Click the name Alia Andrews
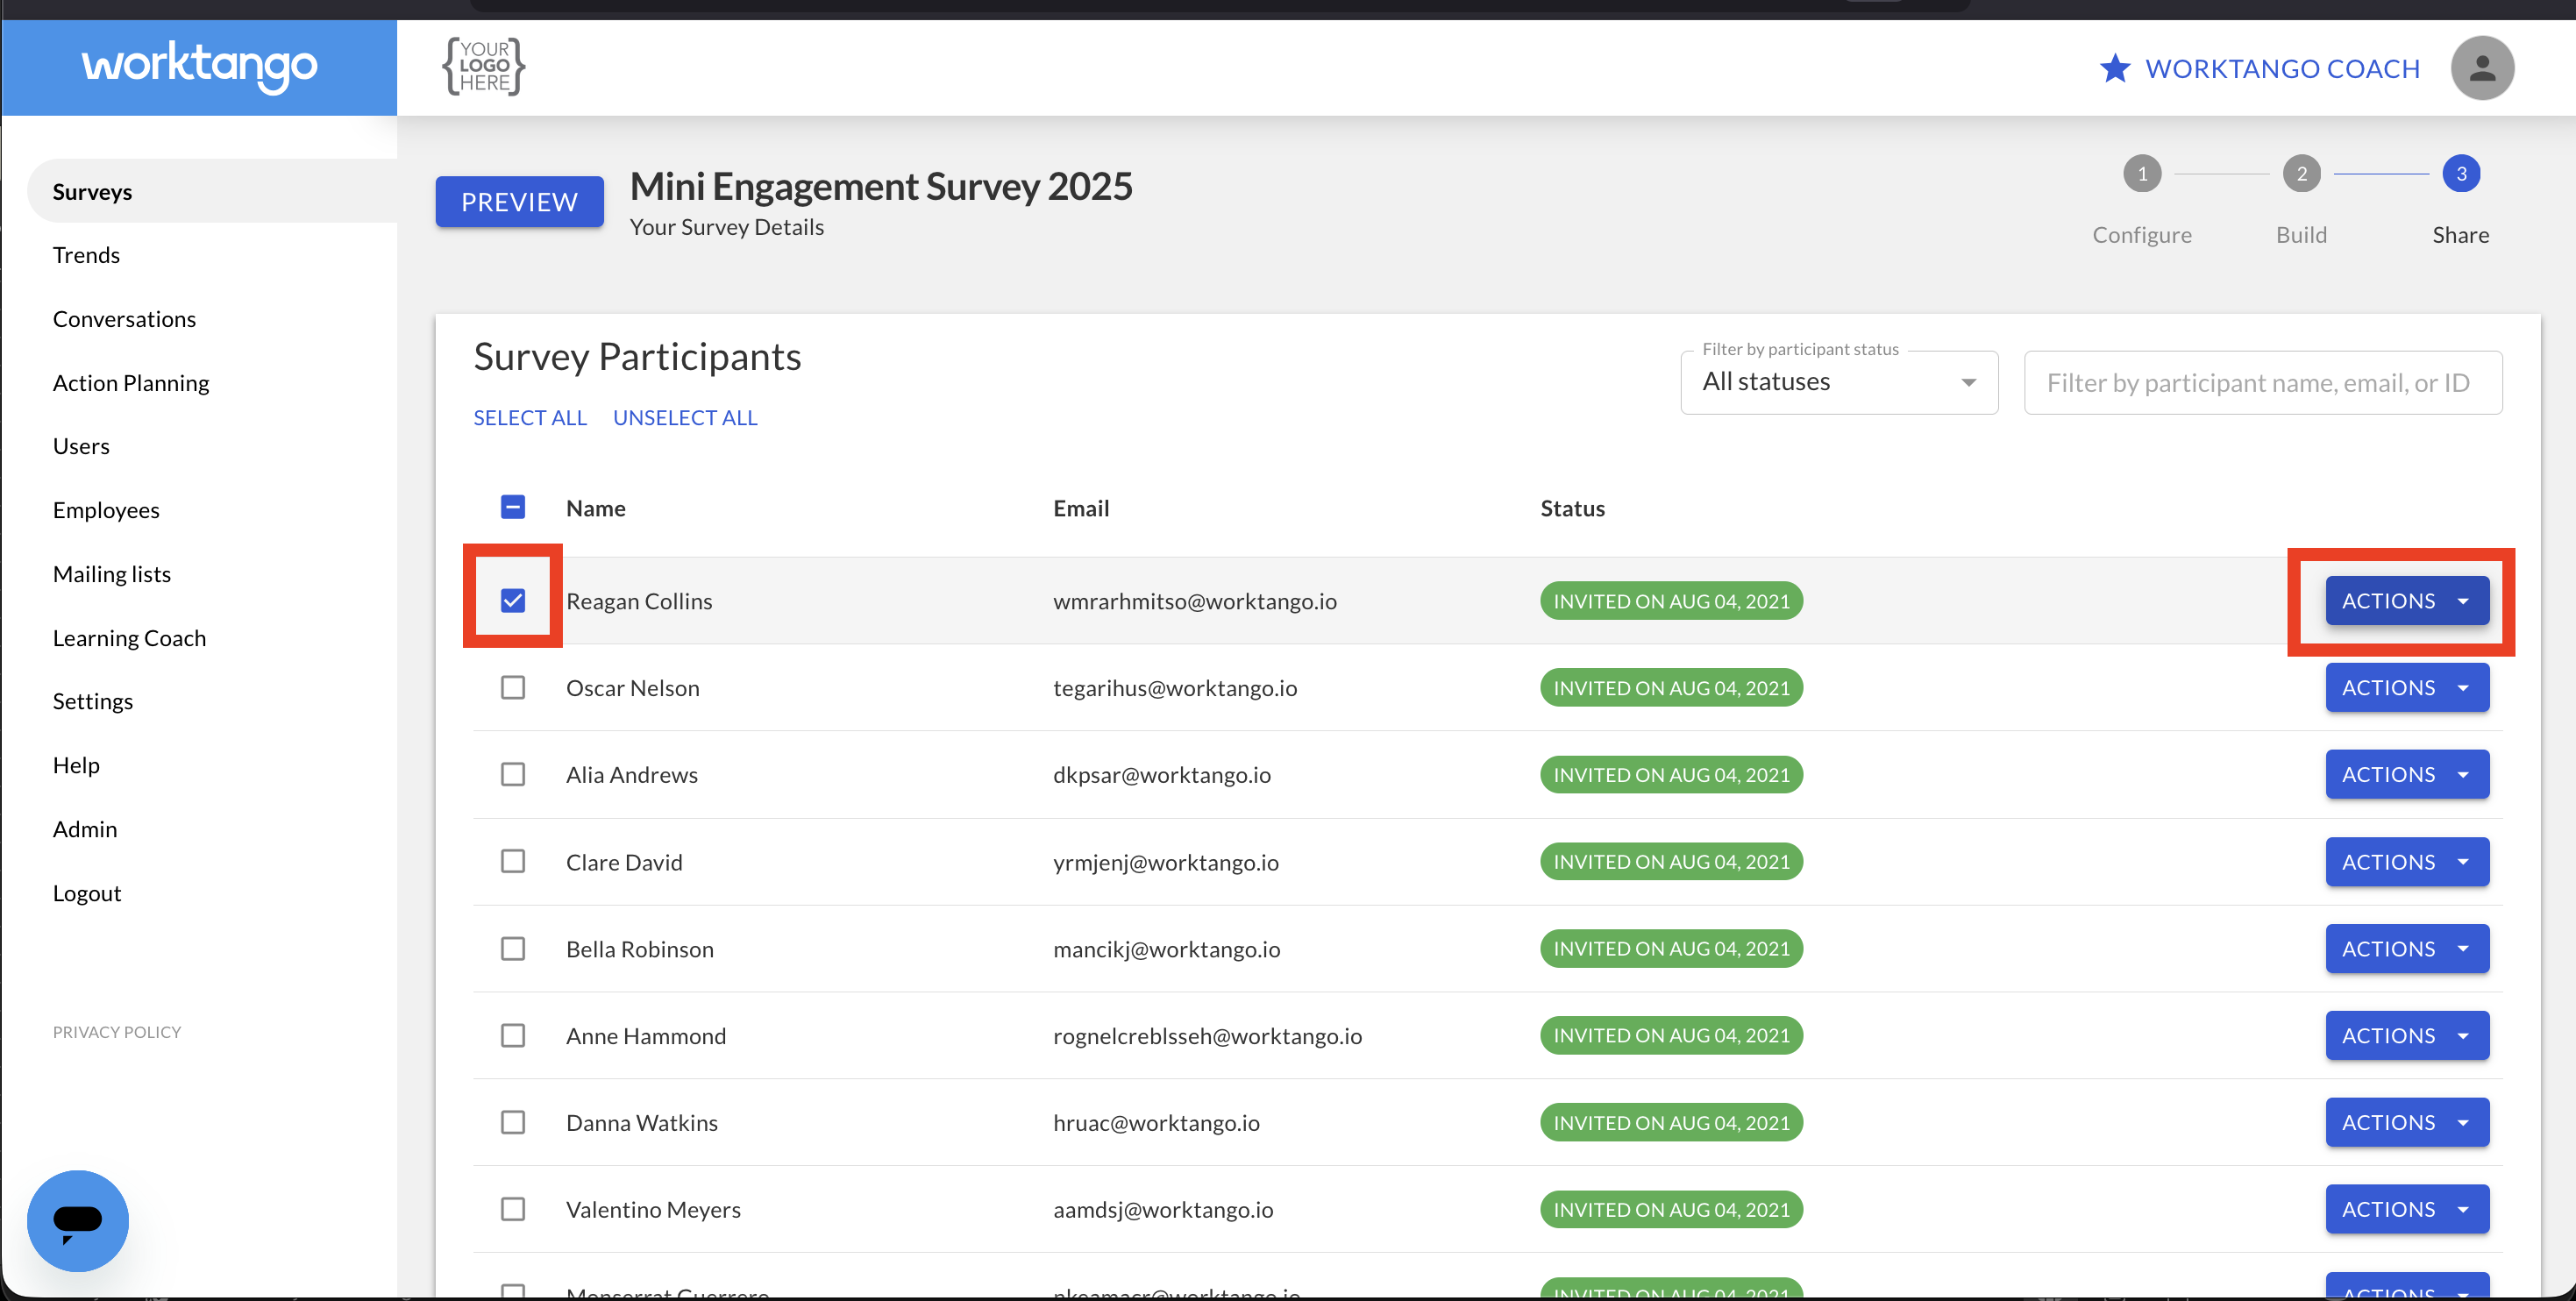The width and height of the screenshot is (2576, 1301). (x=632, y=775)
